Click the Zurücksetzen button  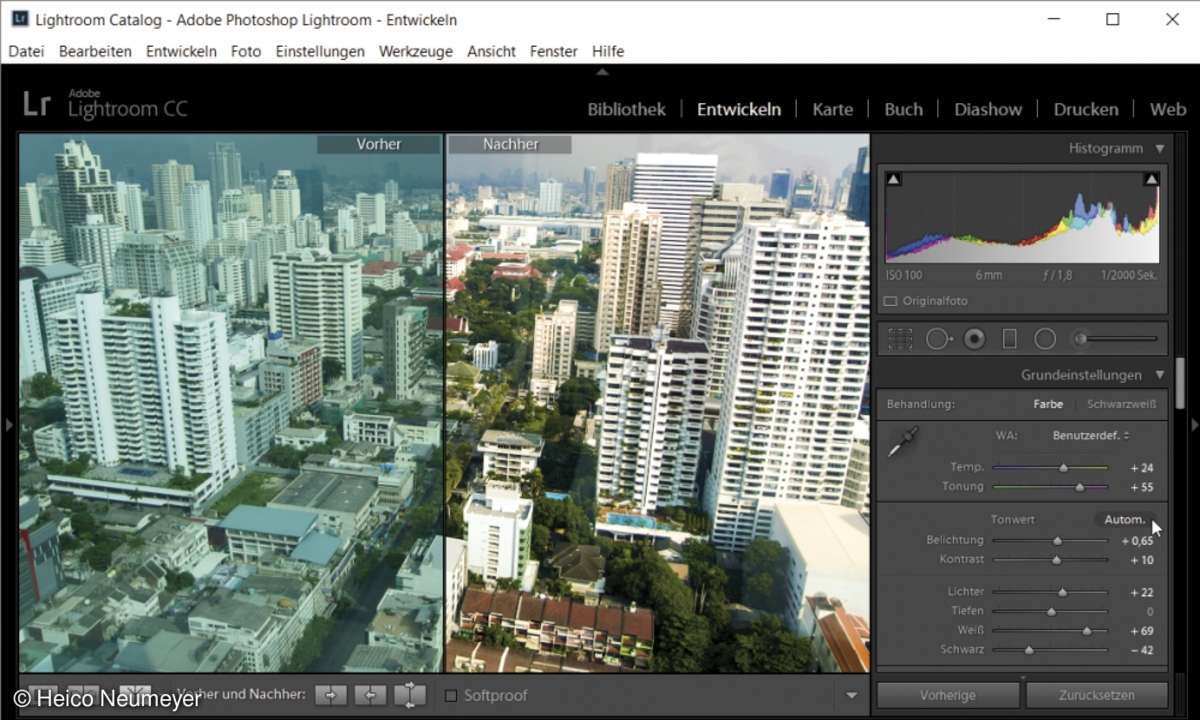[1096, 695]
